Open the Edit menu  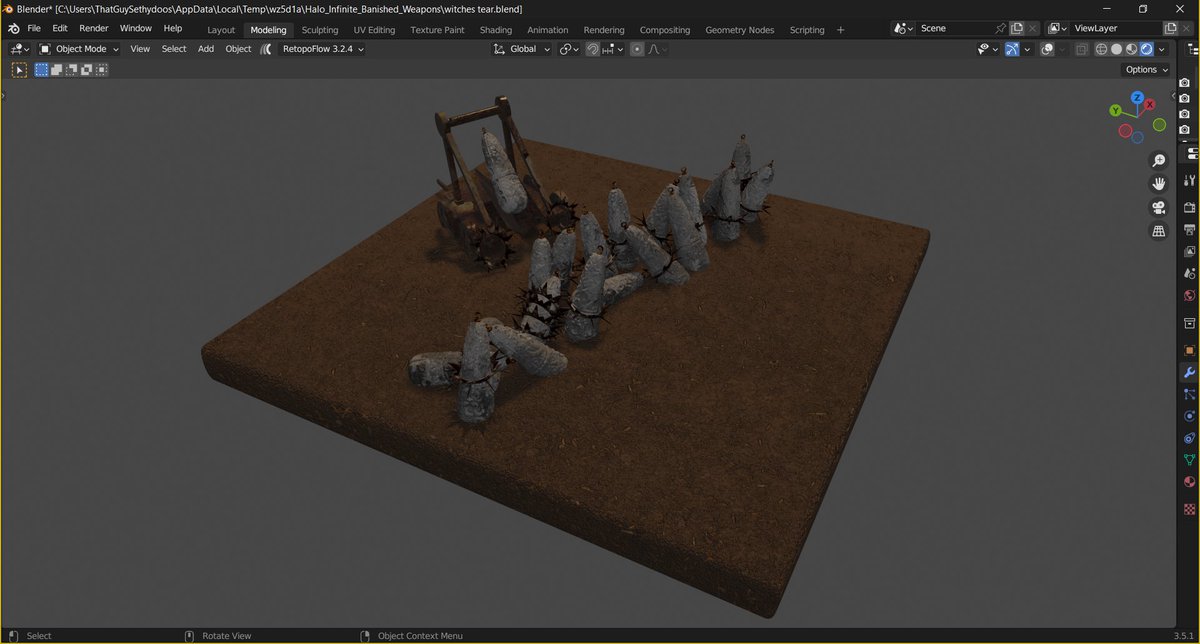60,29
